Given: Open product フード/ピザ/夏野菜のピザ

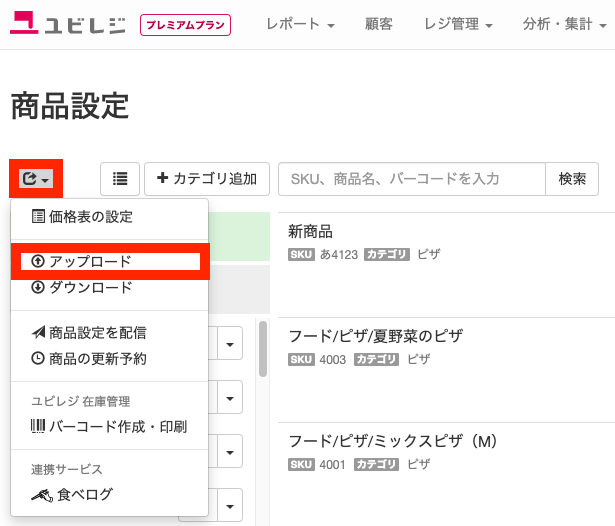Looking at the screenshot, I should 376,336.
